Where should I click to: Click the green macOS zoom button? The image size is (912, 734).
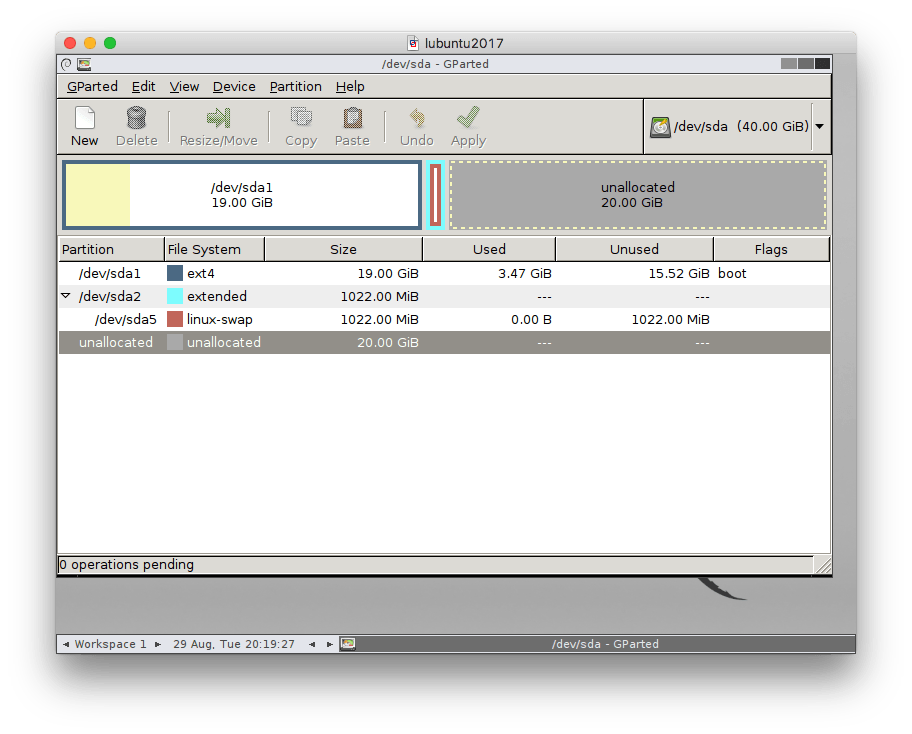pyautogui.click(x=110, y=43)
